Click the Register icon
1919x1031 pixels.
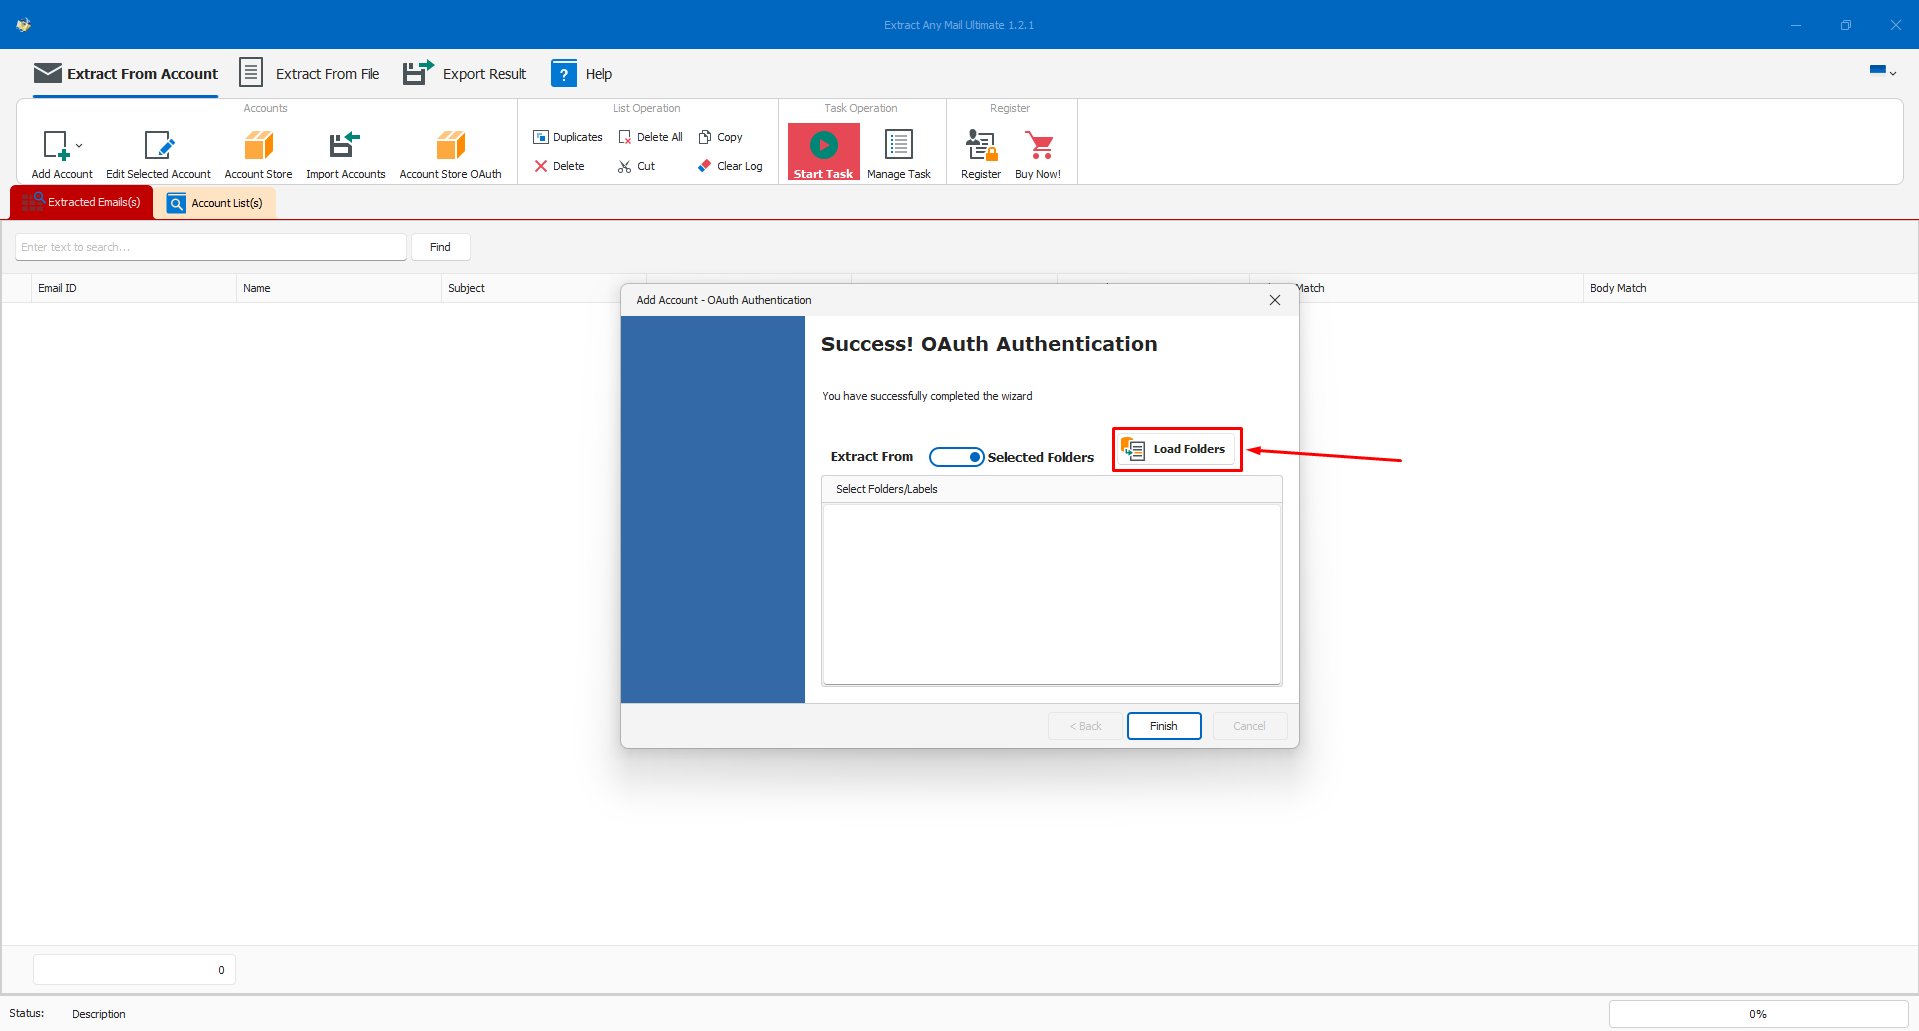(x=980, y=146)
